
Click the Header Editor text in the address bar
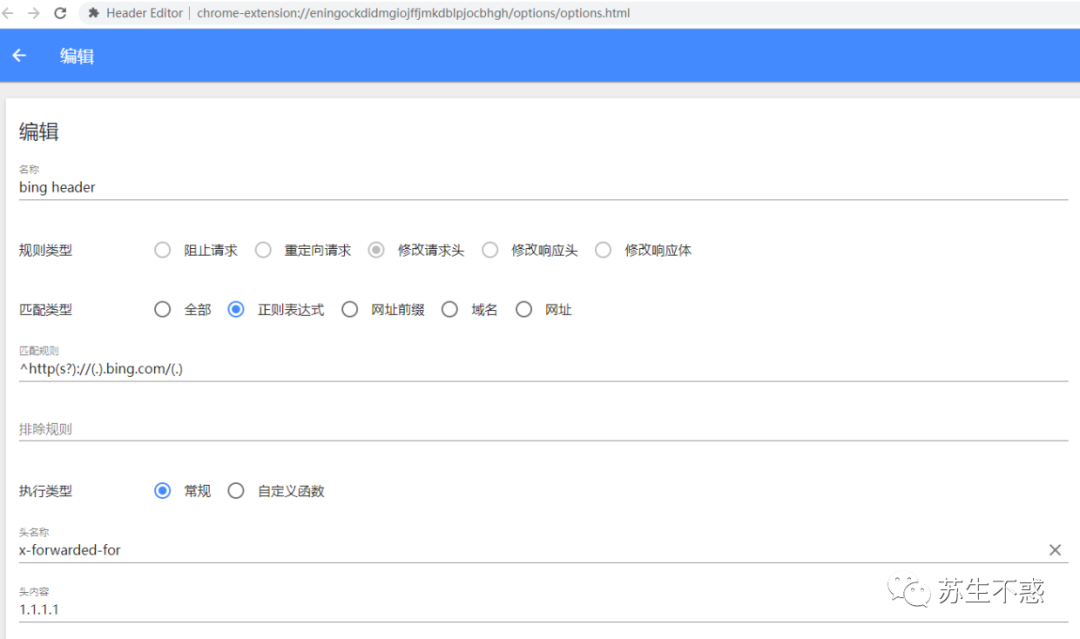(x=145, y=13)
